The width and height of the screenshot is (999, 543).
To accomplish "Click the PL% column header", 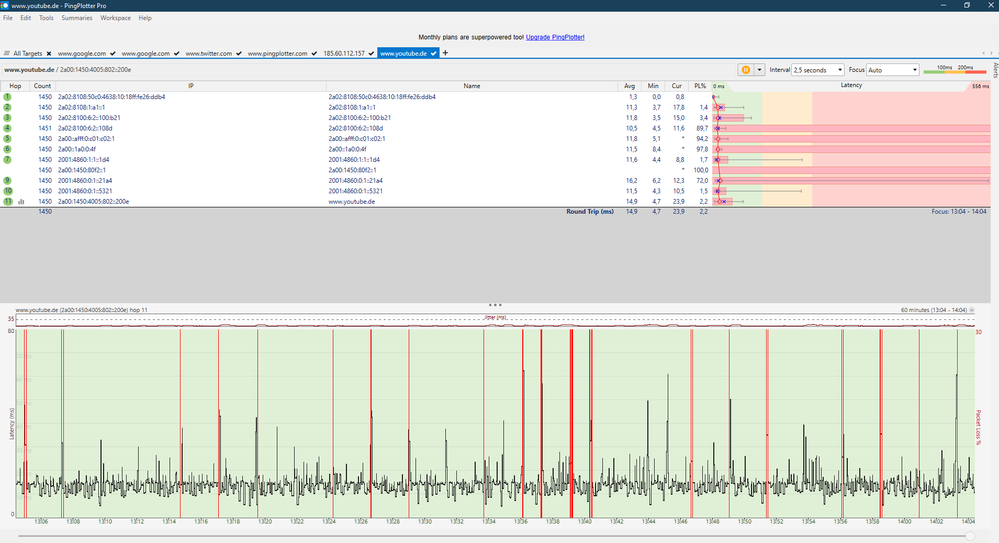I will 700,86.
